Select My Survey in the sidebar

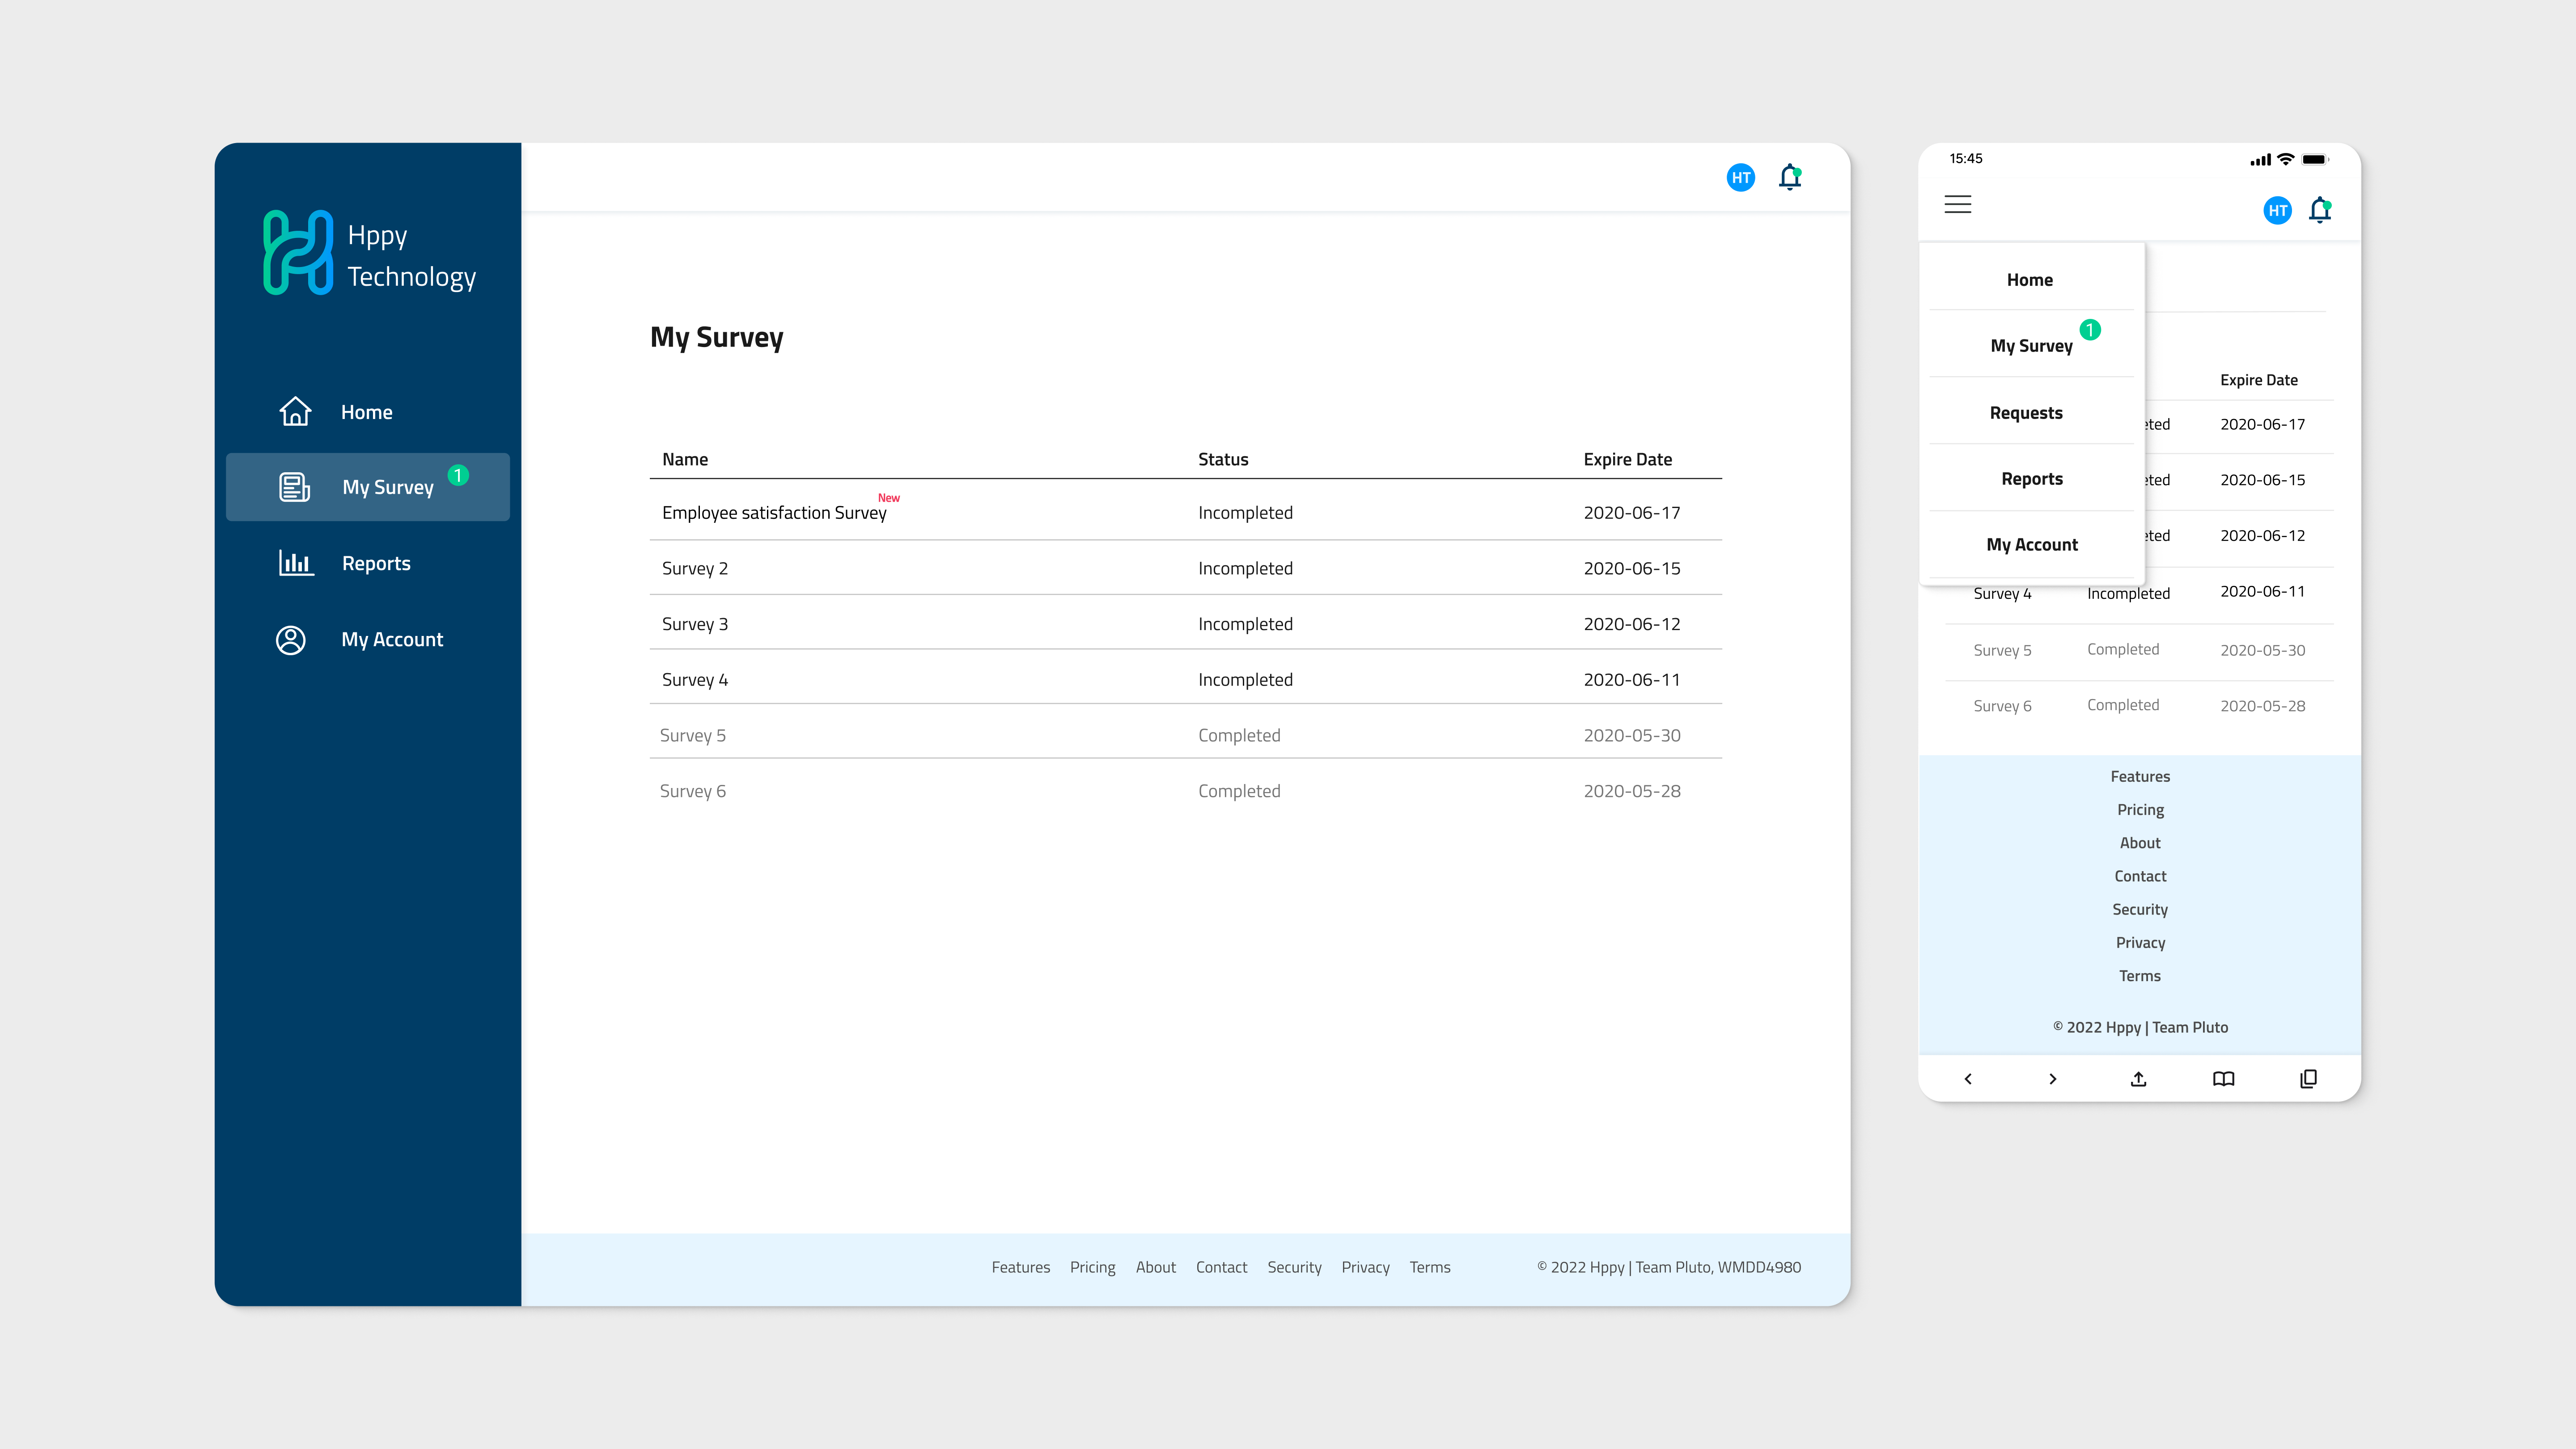point(368,487)
